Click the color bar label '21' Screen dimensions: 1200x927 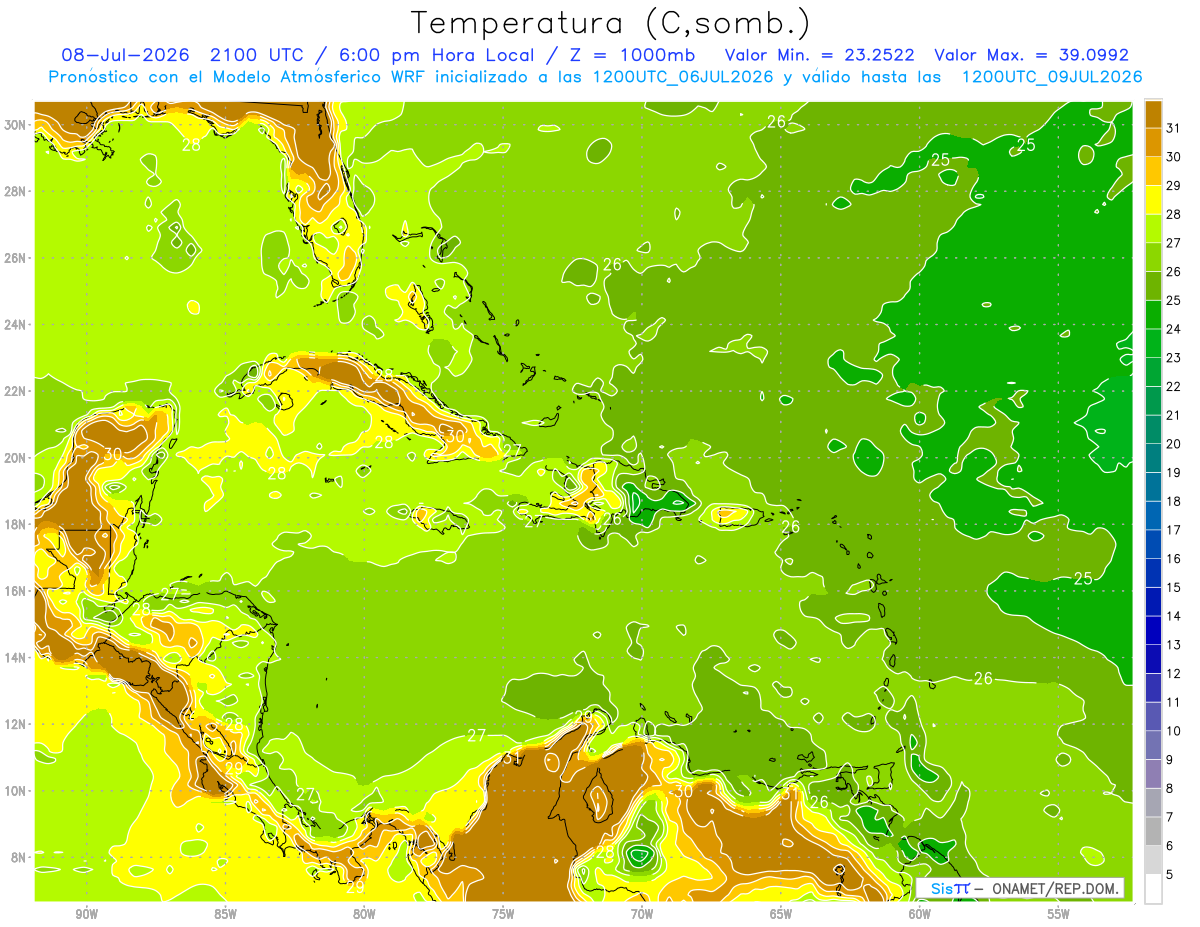pos(1175,415)
